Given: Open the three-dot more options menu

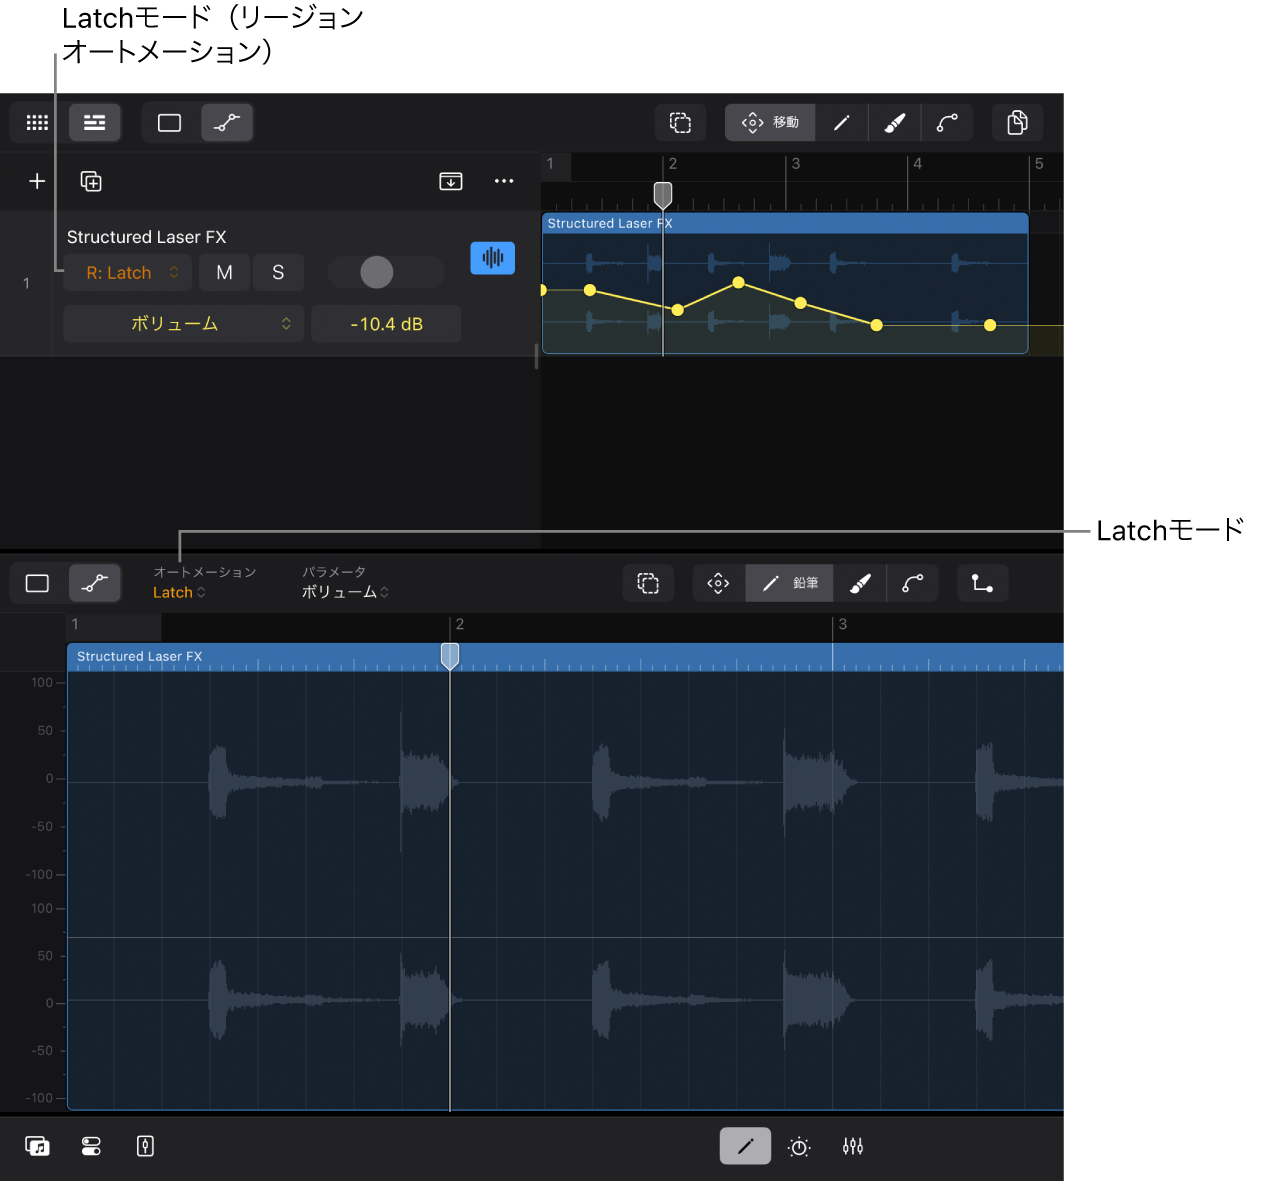Looking at the screenshot, I should pyautogui.click(x=504, y=181).
